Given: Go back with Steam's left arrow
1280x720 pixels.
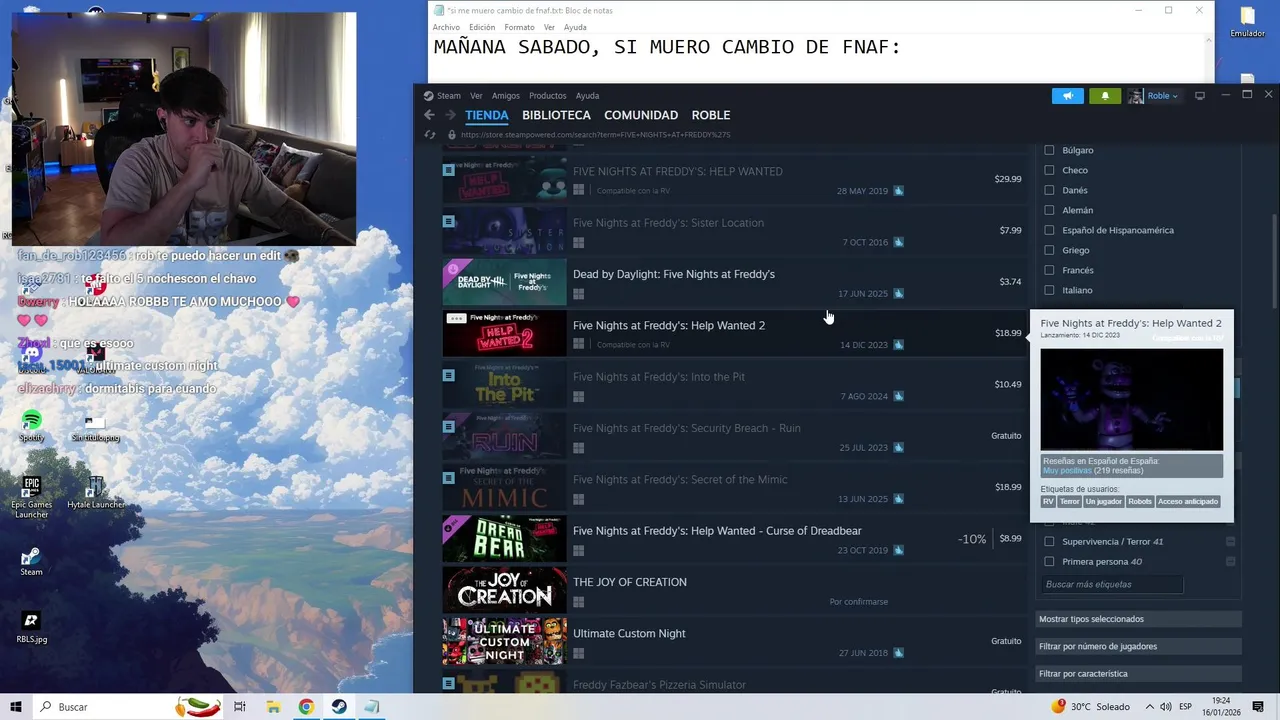Looking at the screenshot, I should click(430, 115).
